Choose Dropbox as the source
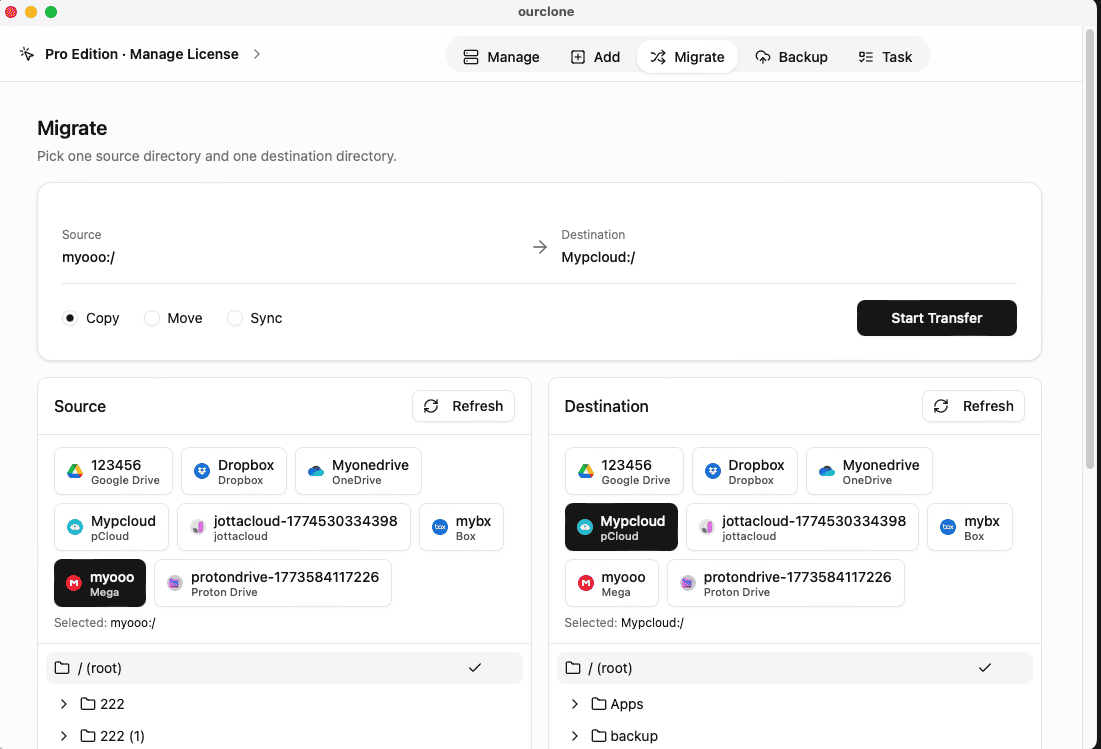1101x749 pixels. tap(233, 470)
